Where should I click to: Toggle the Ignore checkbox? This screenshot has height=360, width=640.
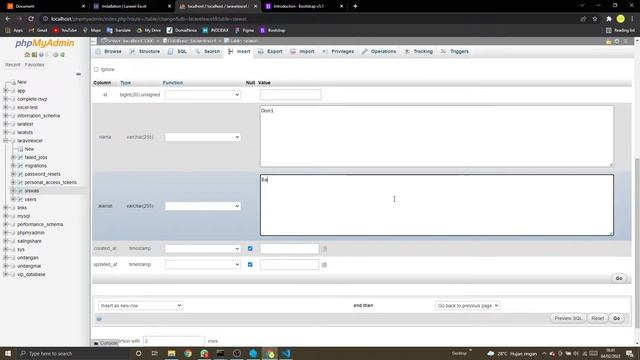pyautogui.click(x=96, y=69)
